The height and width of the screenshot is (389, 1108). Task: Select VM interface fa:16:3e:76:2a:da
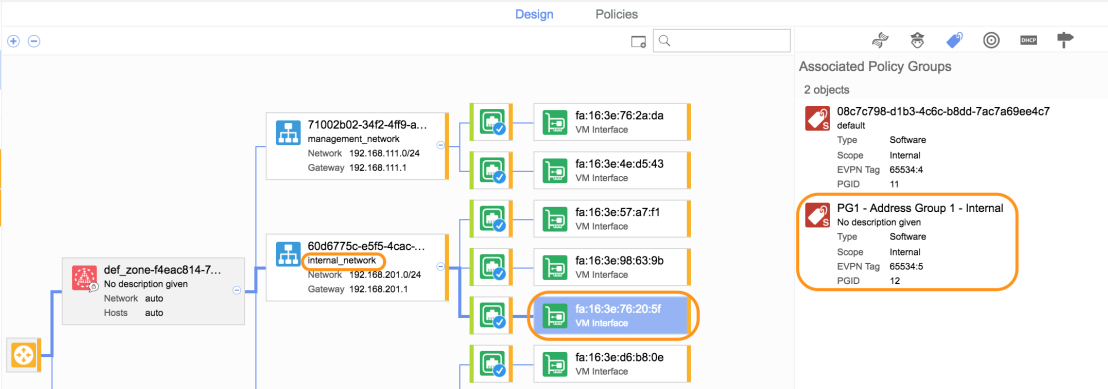[612, 122]
